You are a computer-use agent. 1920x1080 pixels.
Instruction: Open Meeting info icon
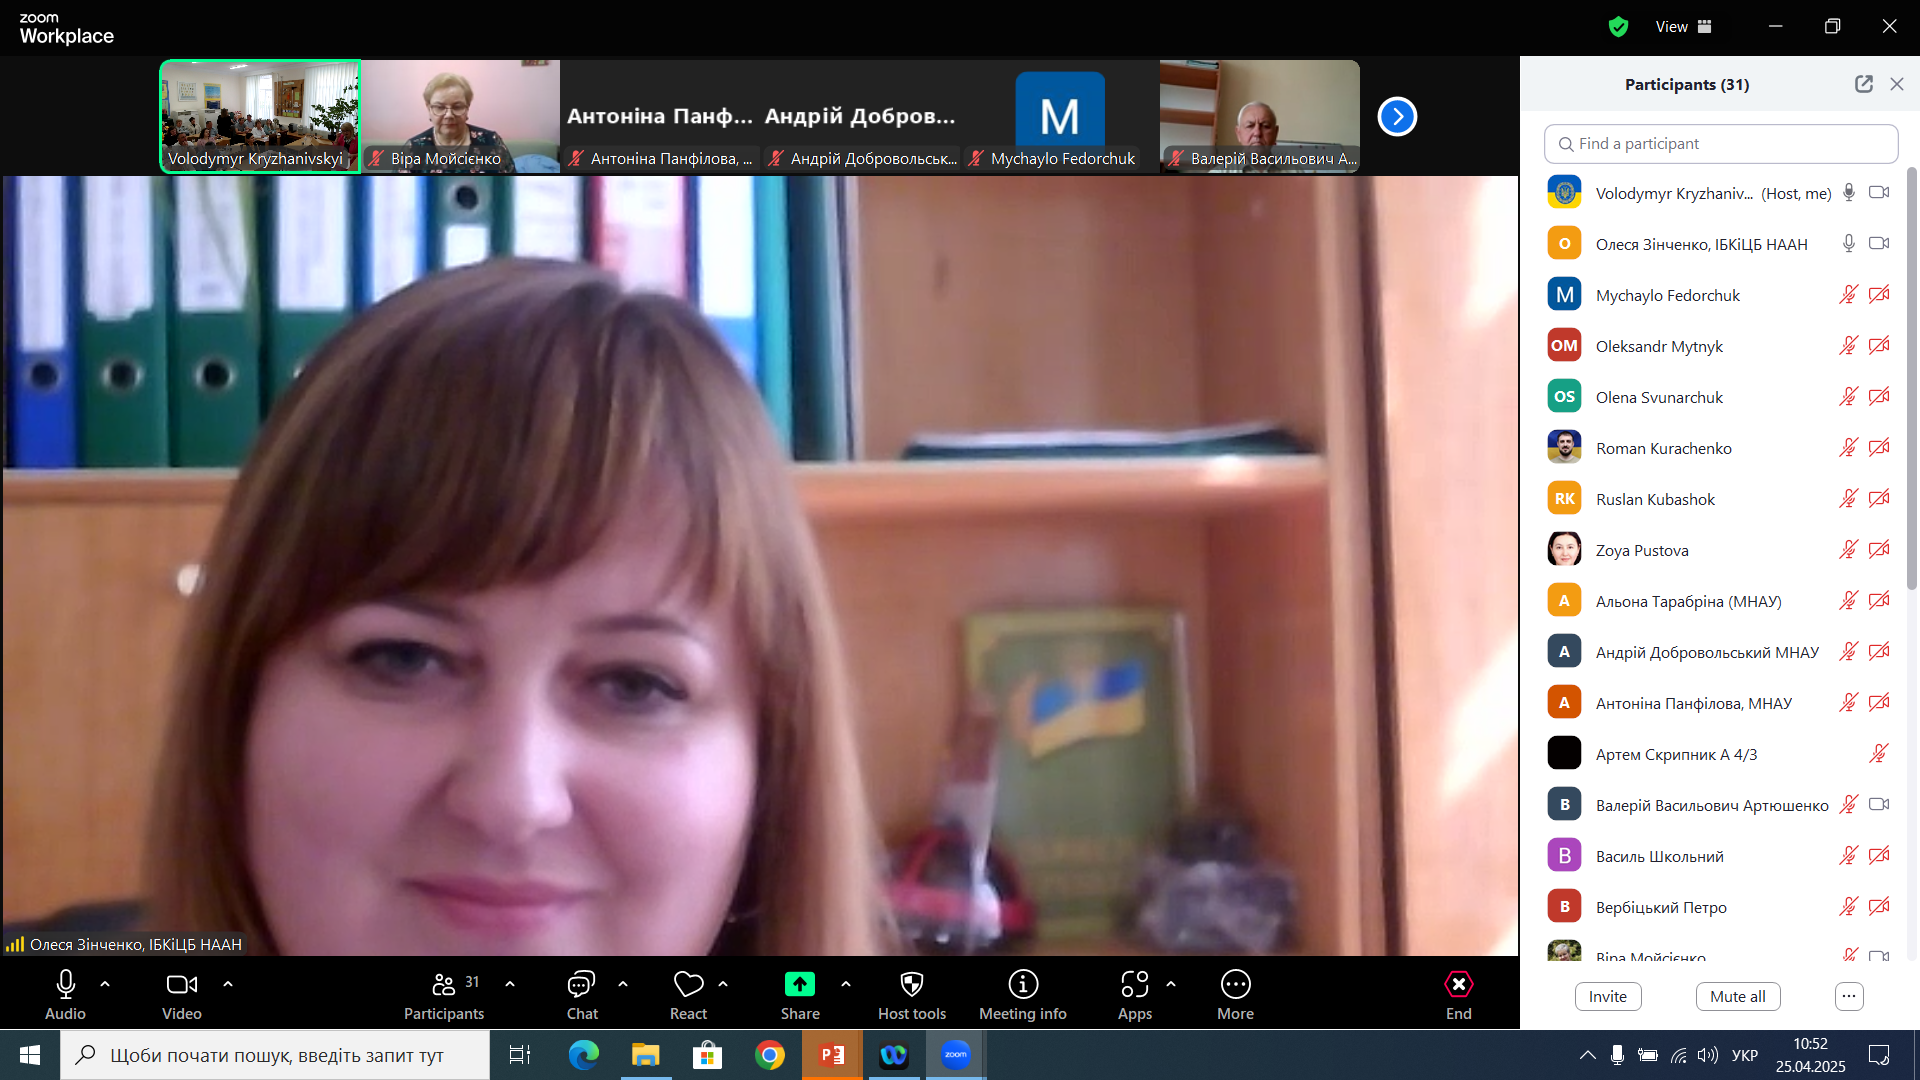tap(1022, 985)
